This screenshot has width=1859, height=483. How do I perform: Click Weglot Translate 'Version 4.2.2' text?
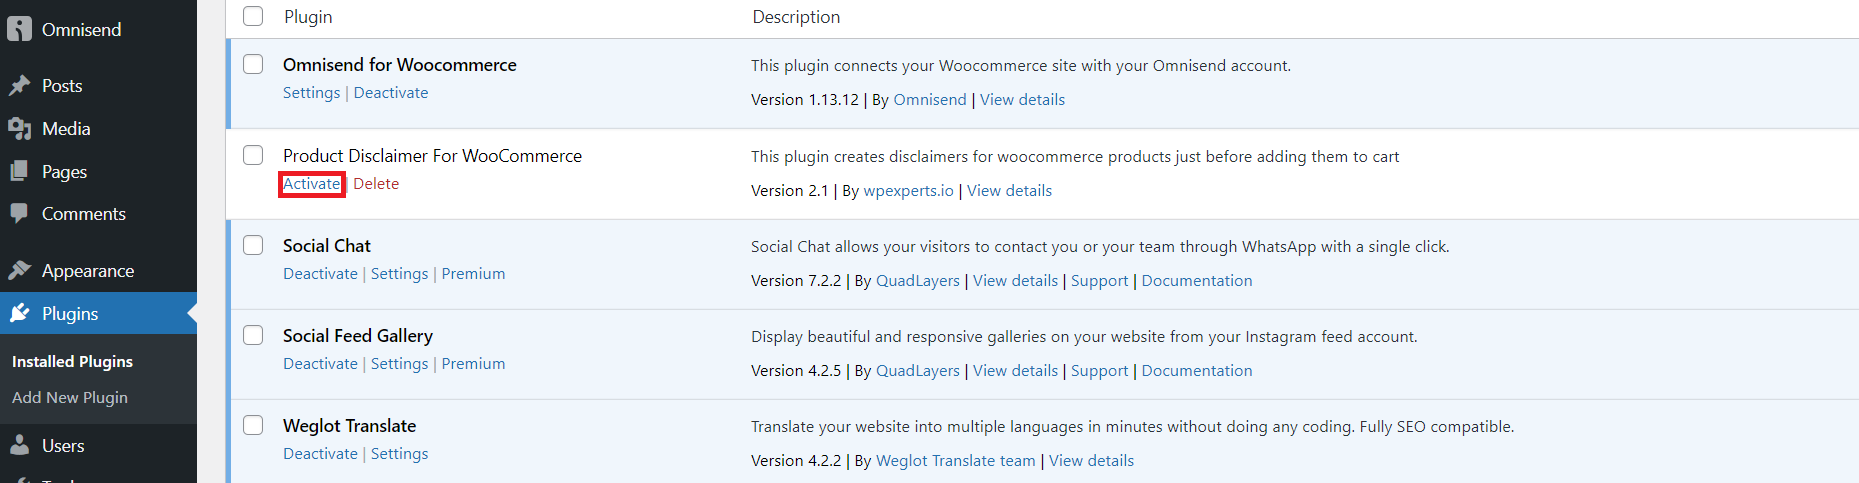tap(796, 461)
